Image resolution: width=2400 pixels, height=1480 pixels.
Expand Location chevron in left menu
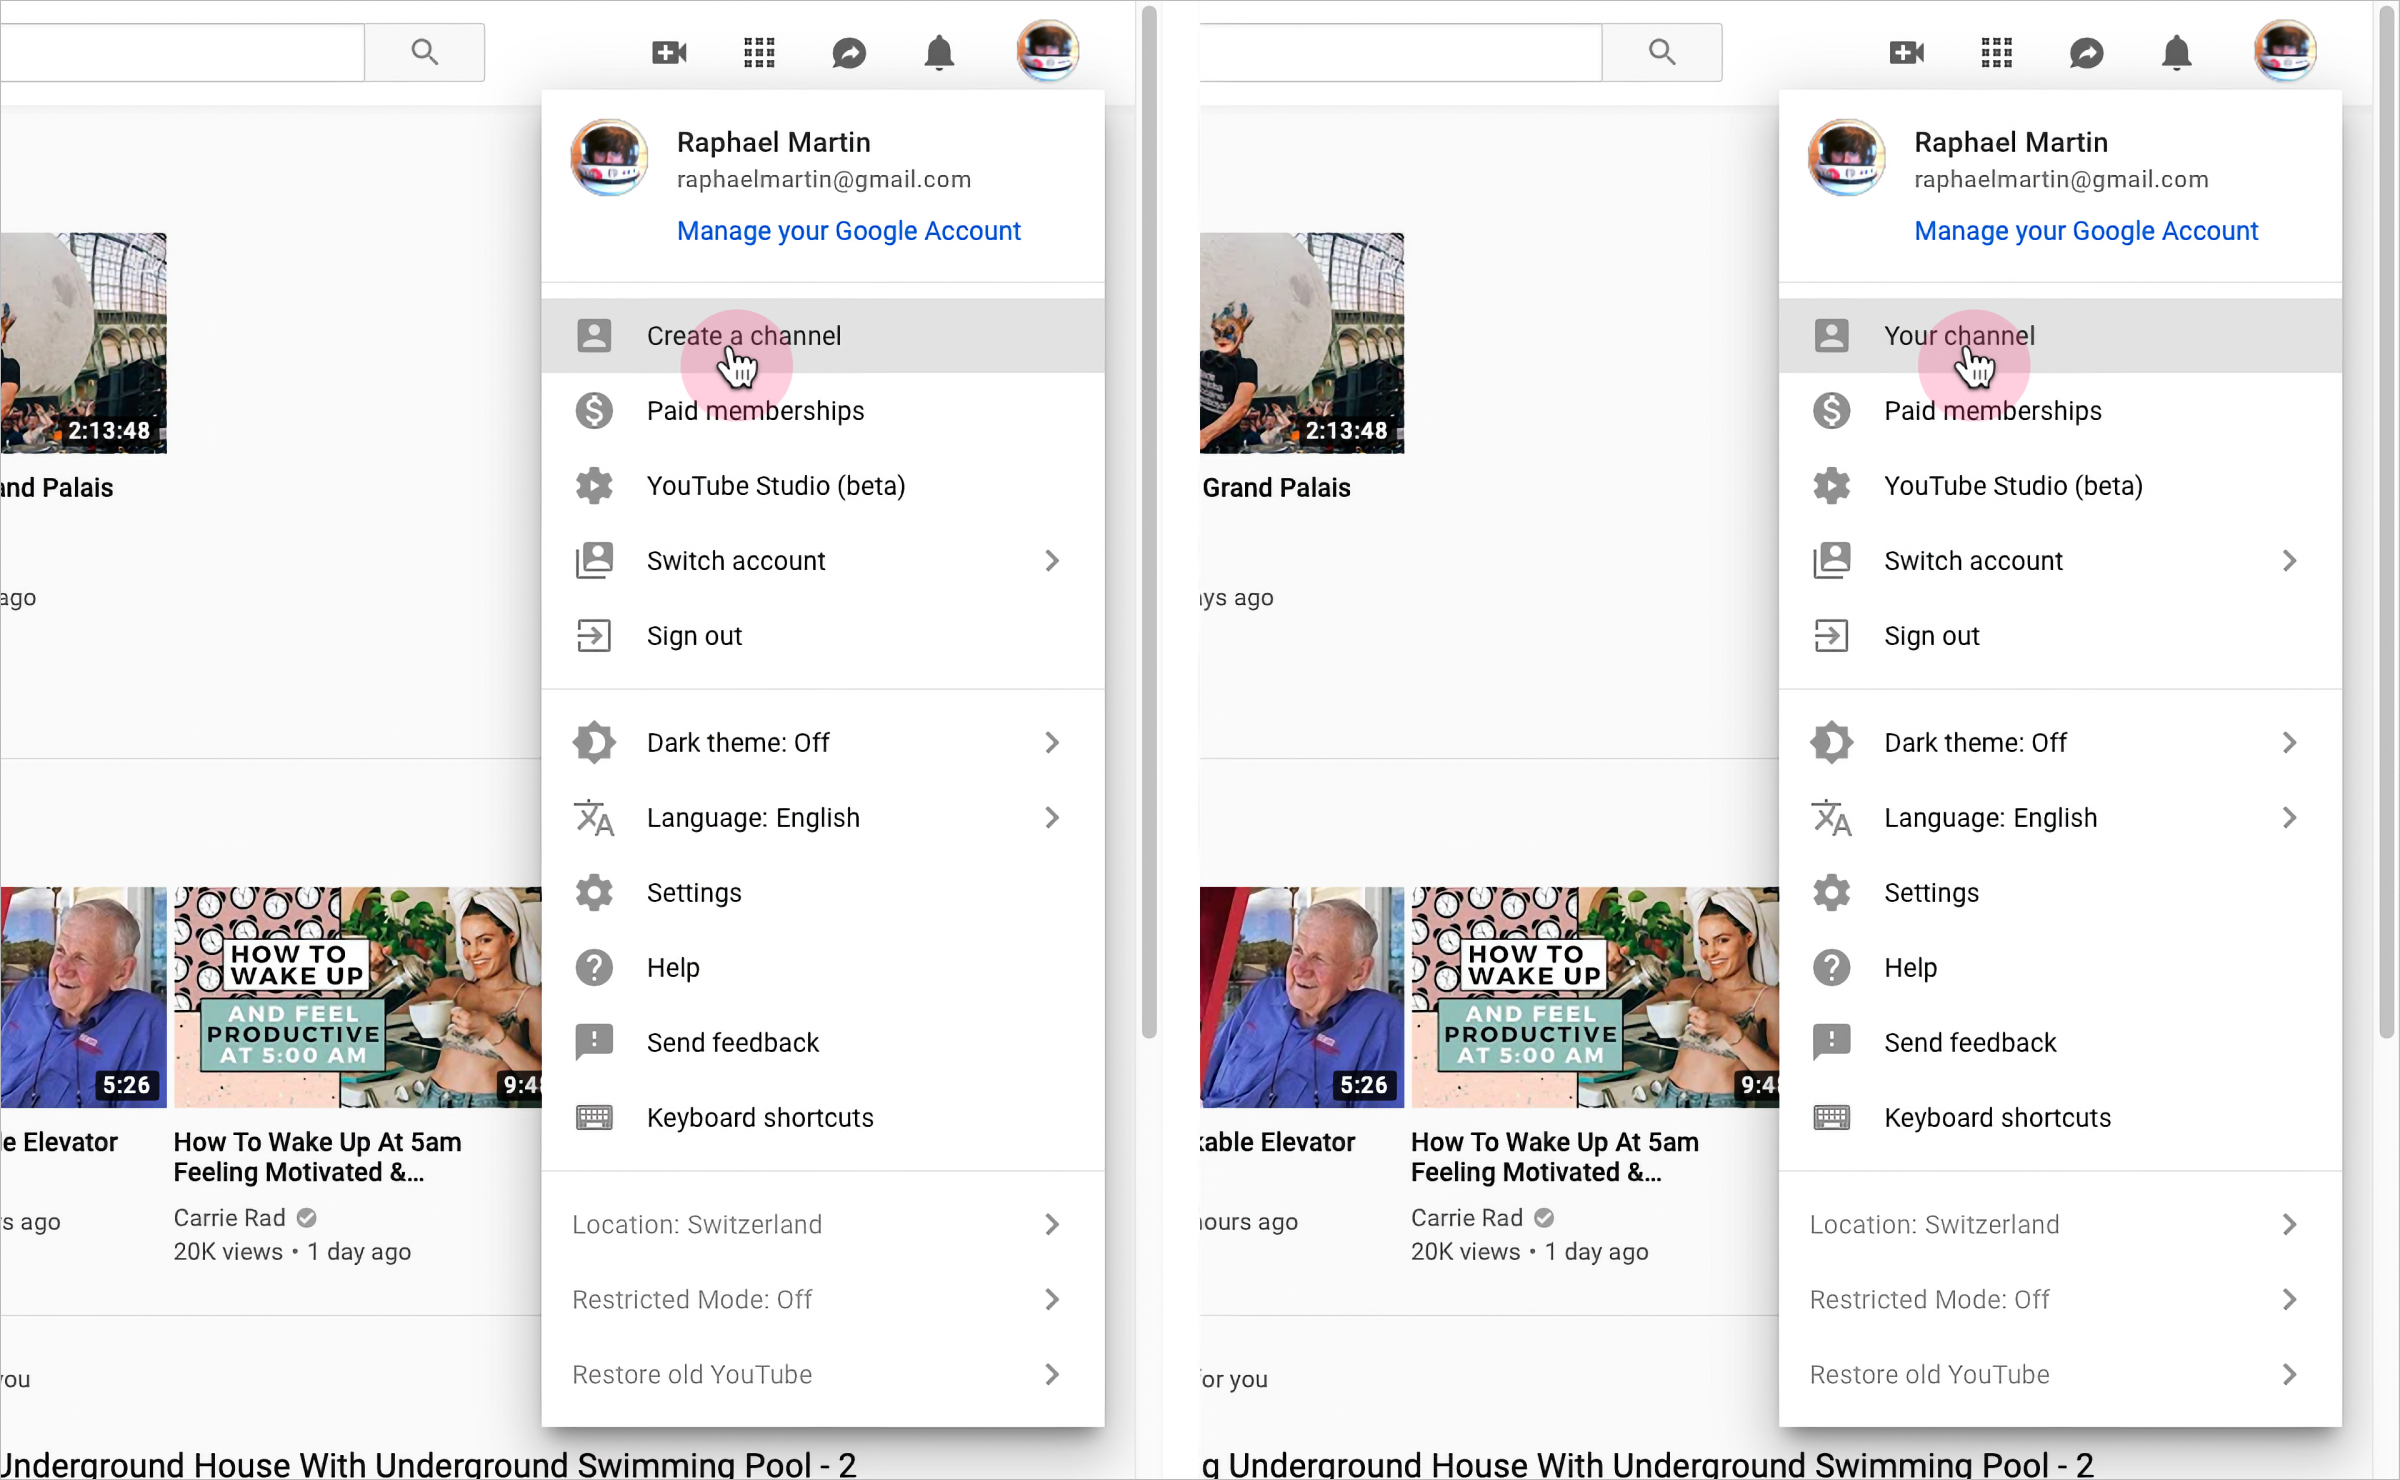click(1052, 1225)
